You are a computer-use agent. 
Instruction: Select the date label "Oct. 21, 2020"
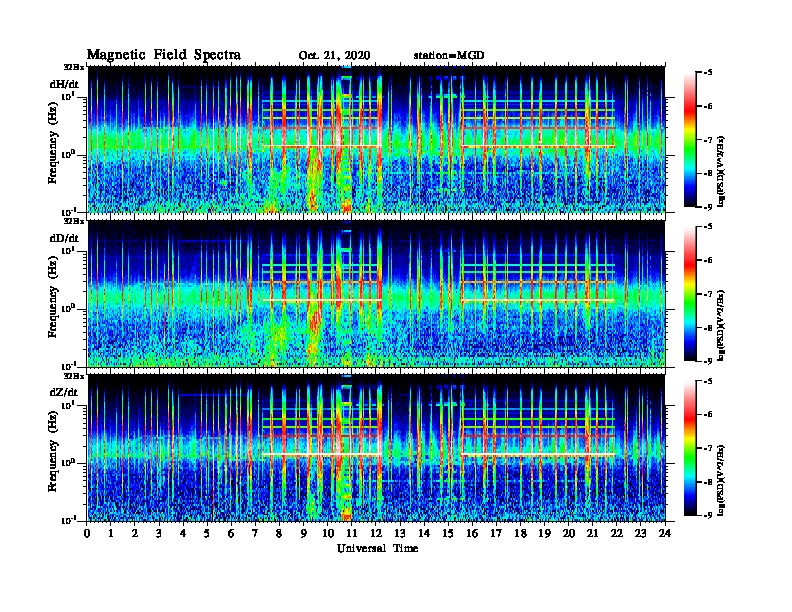(334, 56)
